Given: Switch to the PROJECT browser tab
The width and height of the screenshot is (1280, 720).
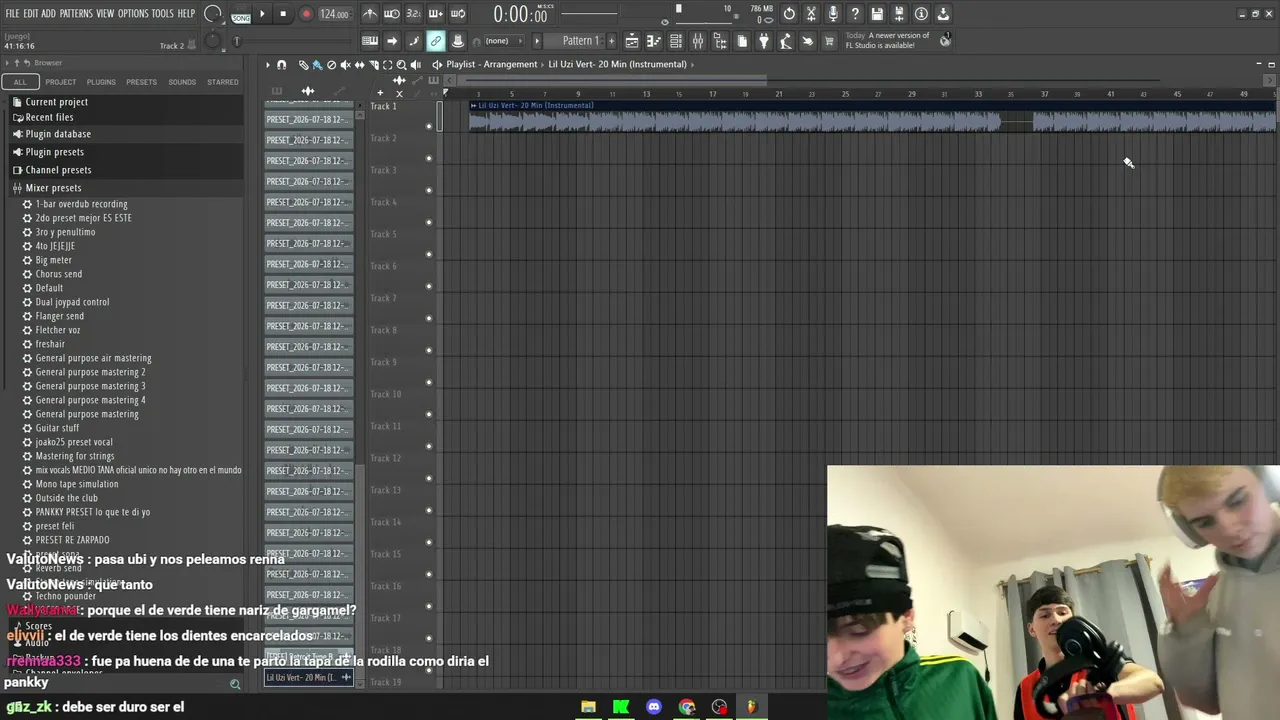Looking at the screenshot, I should pyautogui.click(x=60, y=82).
